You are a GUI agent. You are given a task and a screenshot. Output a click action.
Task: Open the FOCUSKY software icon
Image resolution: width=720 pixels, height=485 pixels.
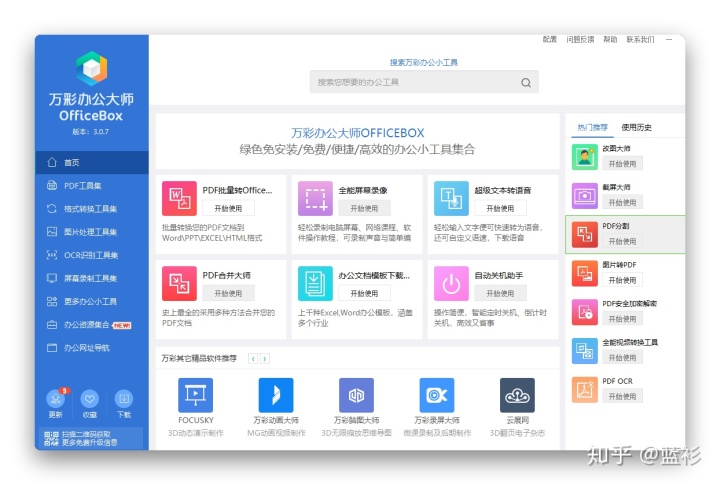point(196,395)
